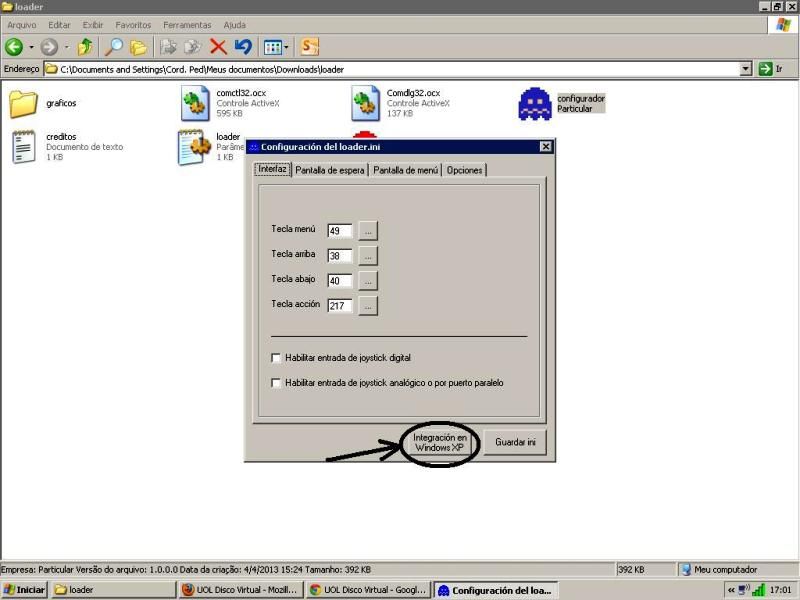Viewport: 800px width, 600px height.
Task: Open Views dropdown arrow
Action: (x=286, y=47)
